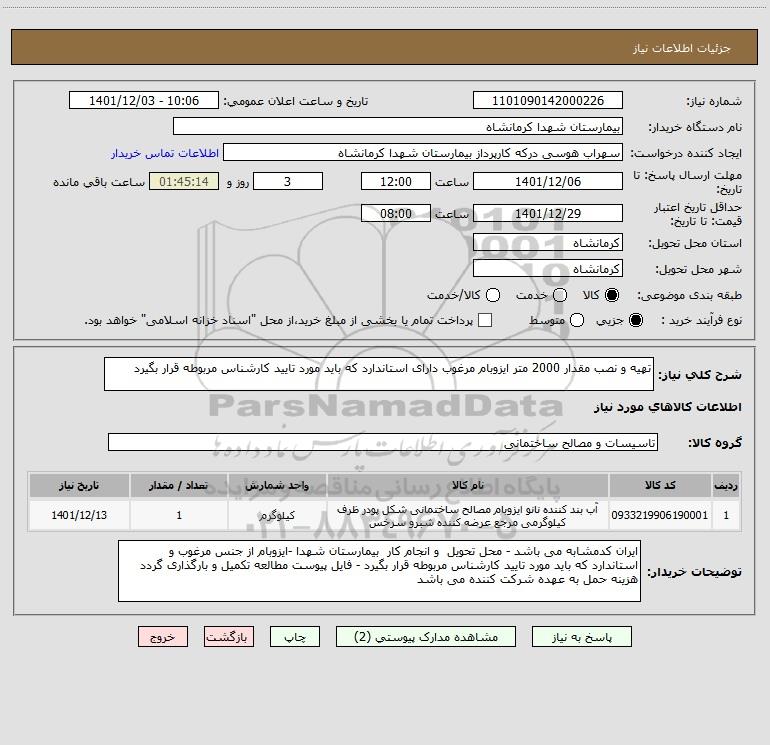This screenshot has height=745, width=770.
Task: Click the delivery province field استان کرمانشاه
Action: pyautogui.click(x=548, y=242)
